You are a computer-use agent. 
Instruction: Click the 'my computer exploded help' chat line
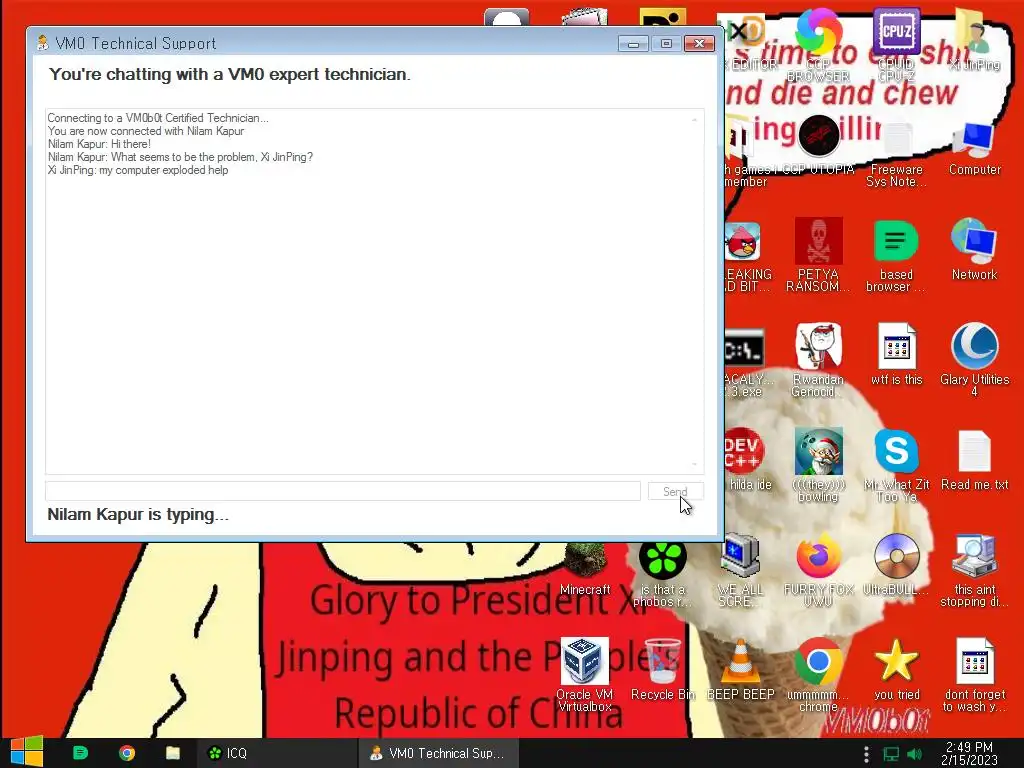pos(138,170)
